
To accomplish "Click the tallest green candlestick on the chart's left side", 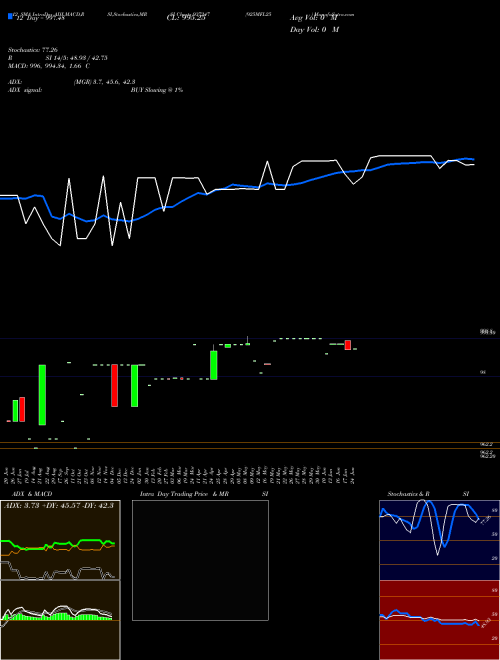I will 42,395.
